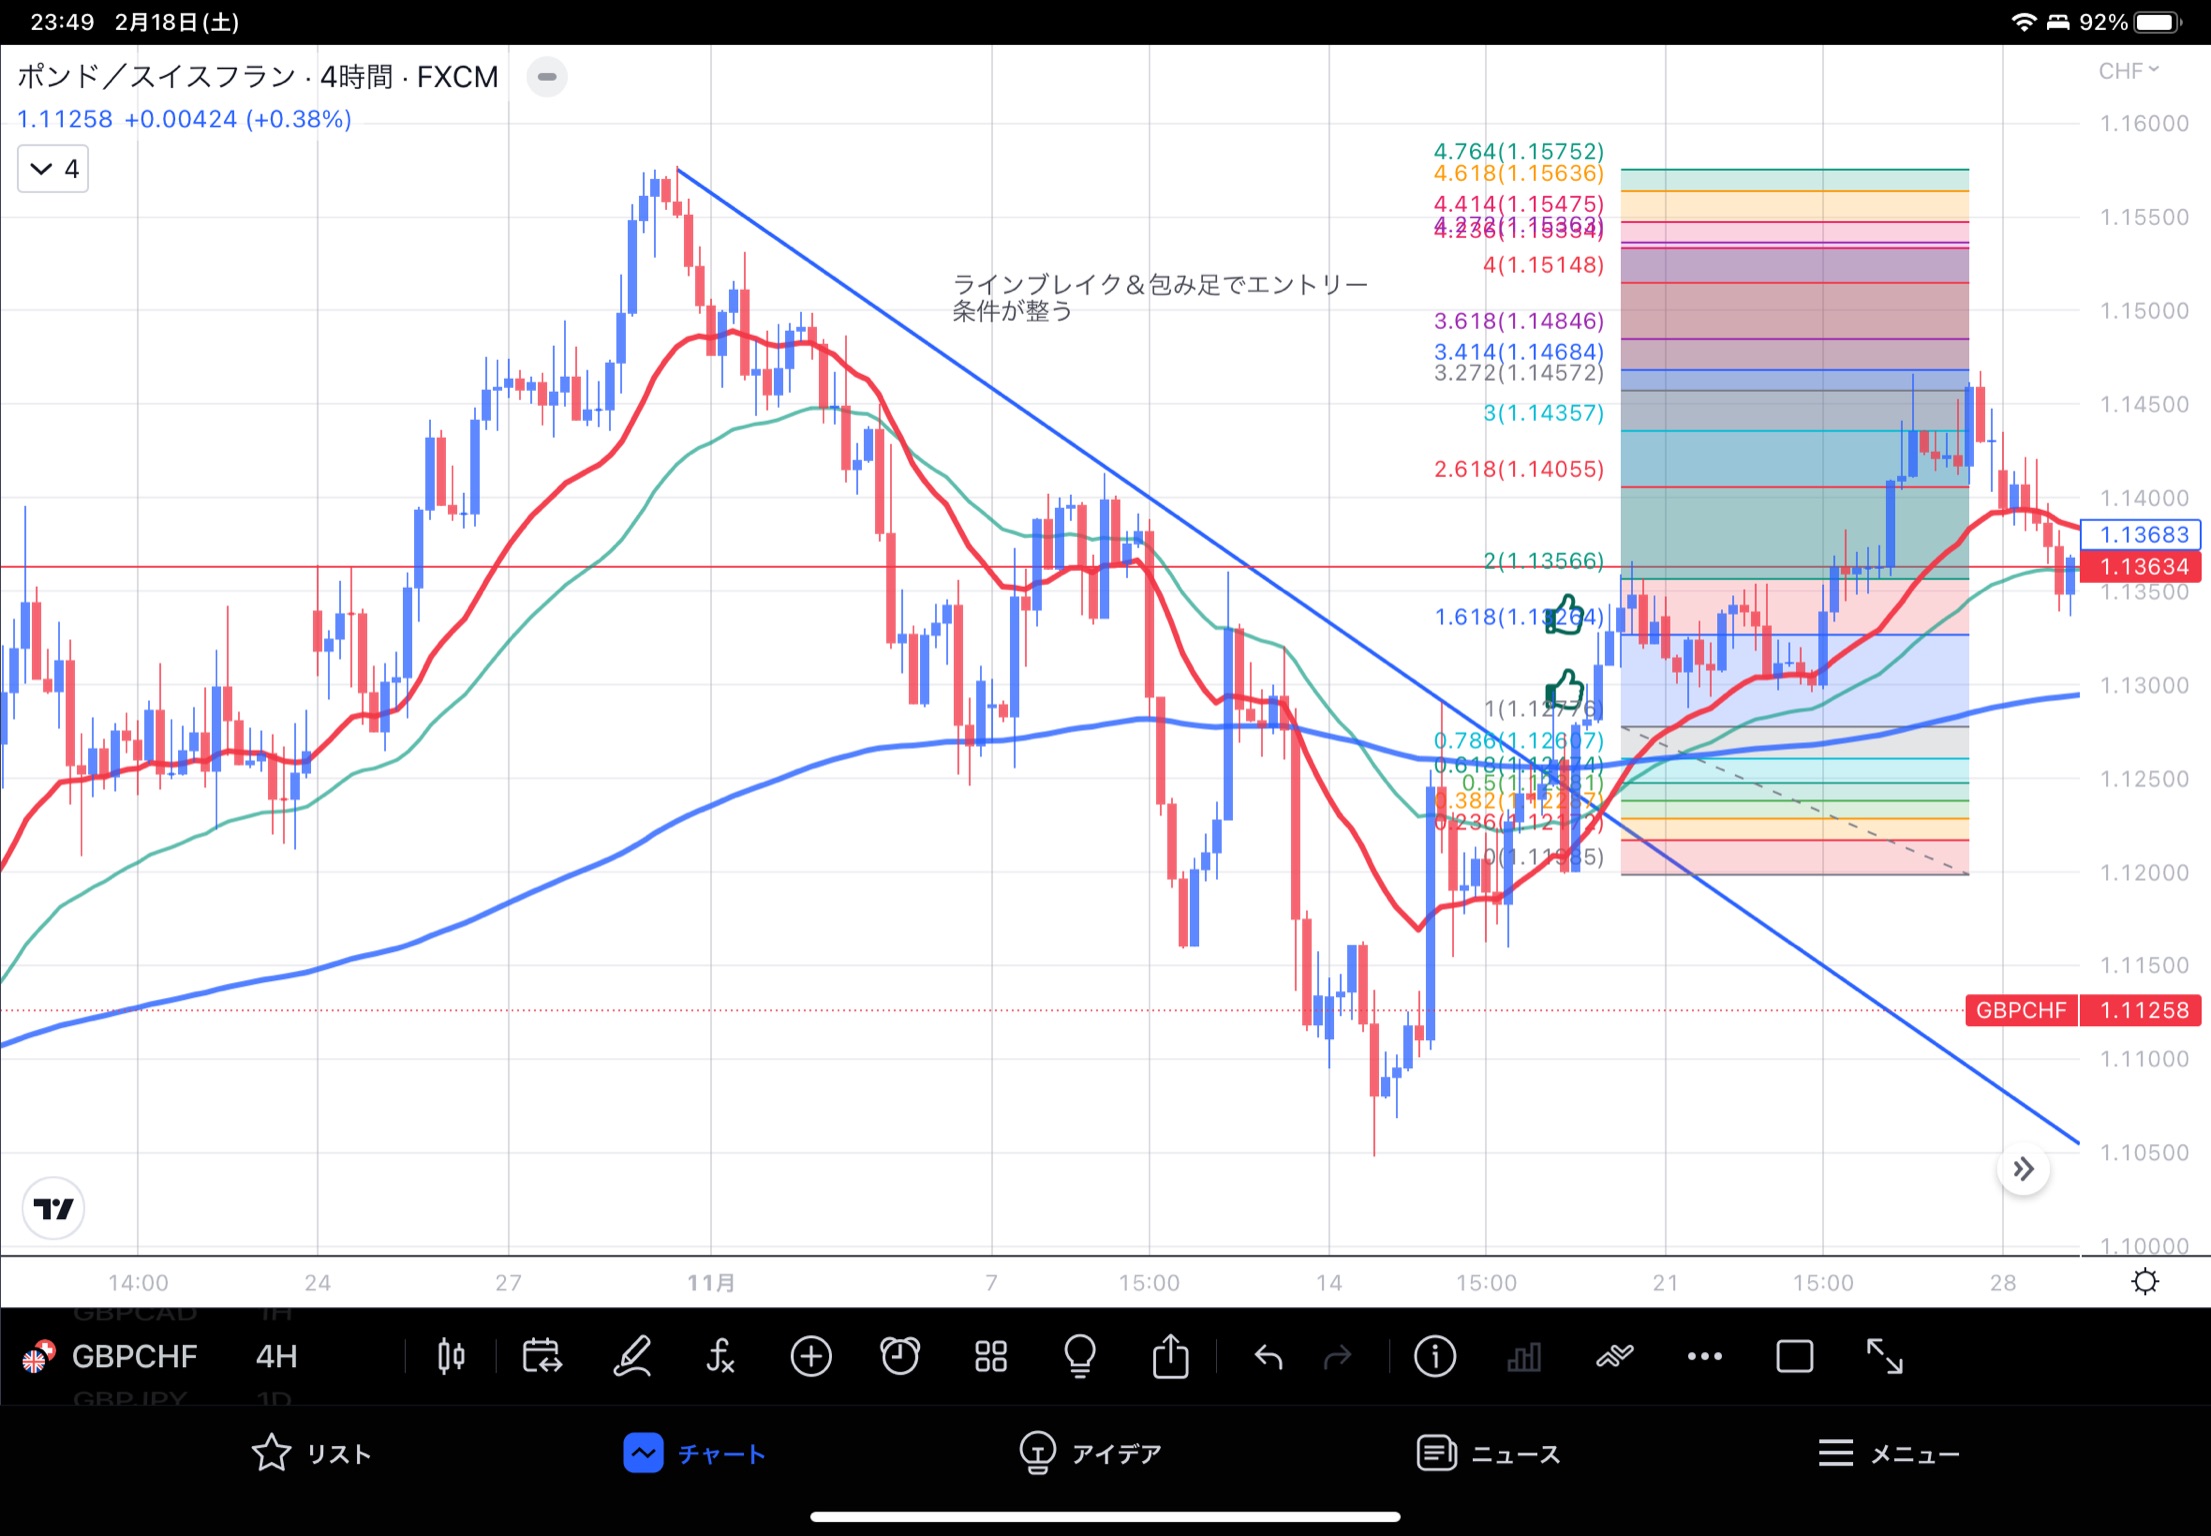Redo the chart action
The height and width of the screenshot is (1536, 2211).
(x=1337, y=1357)
